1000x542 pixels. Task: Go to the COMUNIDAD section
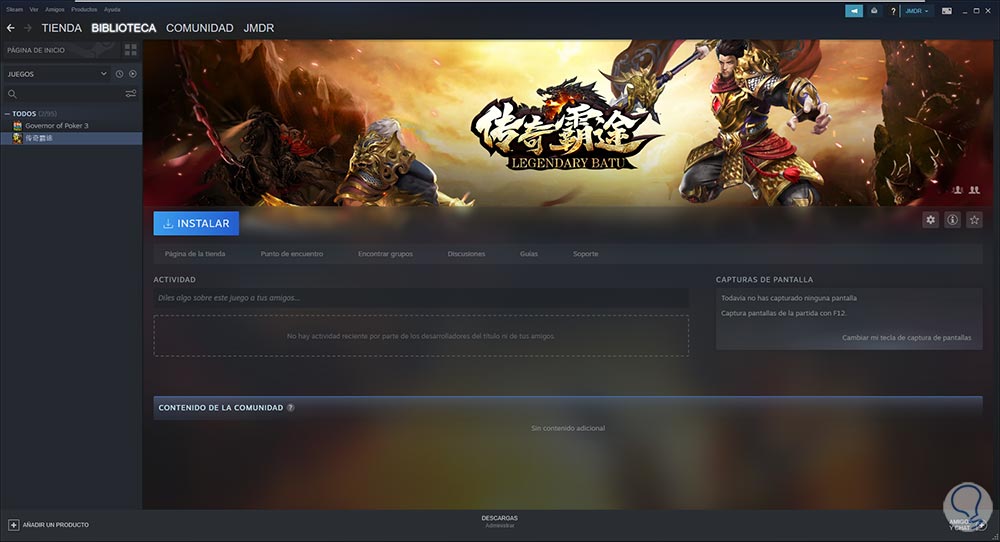[200, 28]
